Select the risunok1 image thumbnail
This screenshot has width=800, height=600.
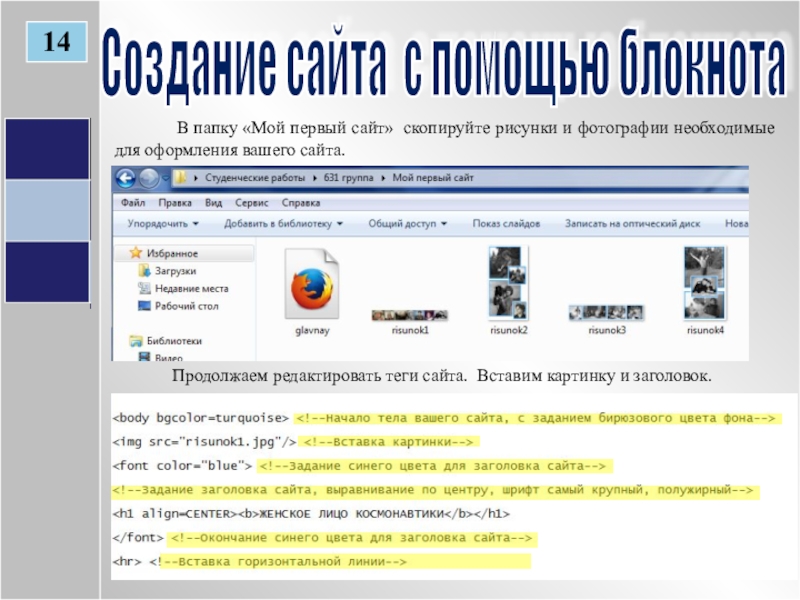coord(410,315)
